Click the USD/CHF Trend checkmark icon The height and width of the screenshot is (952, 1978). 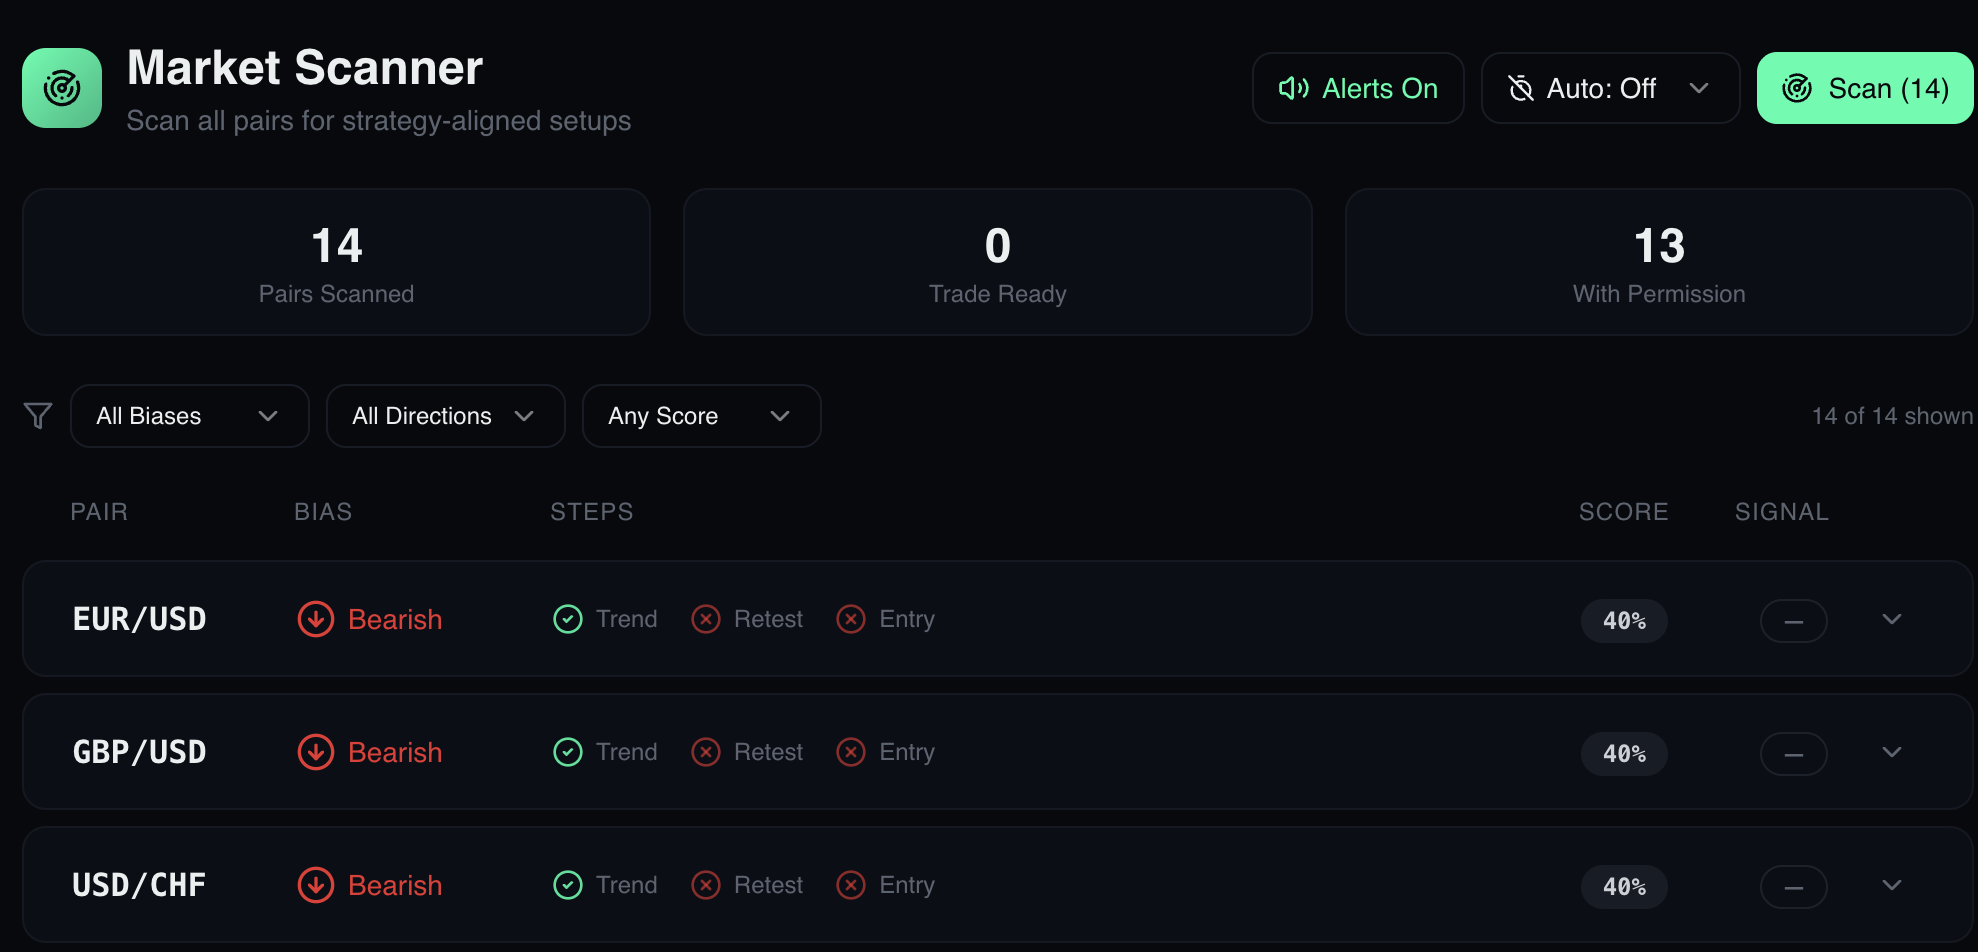[568, 885]
